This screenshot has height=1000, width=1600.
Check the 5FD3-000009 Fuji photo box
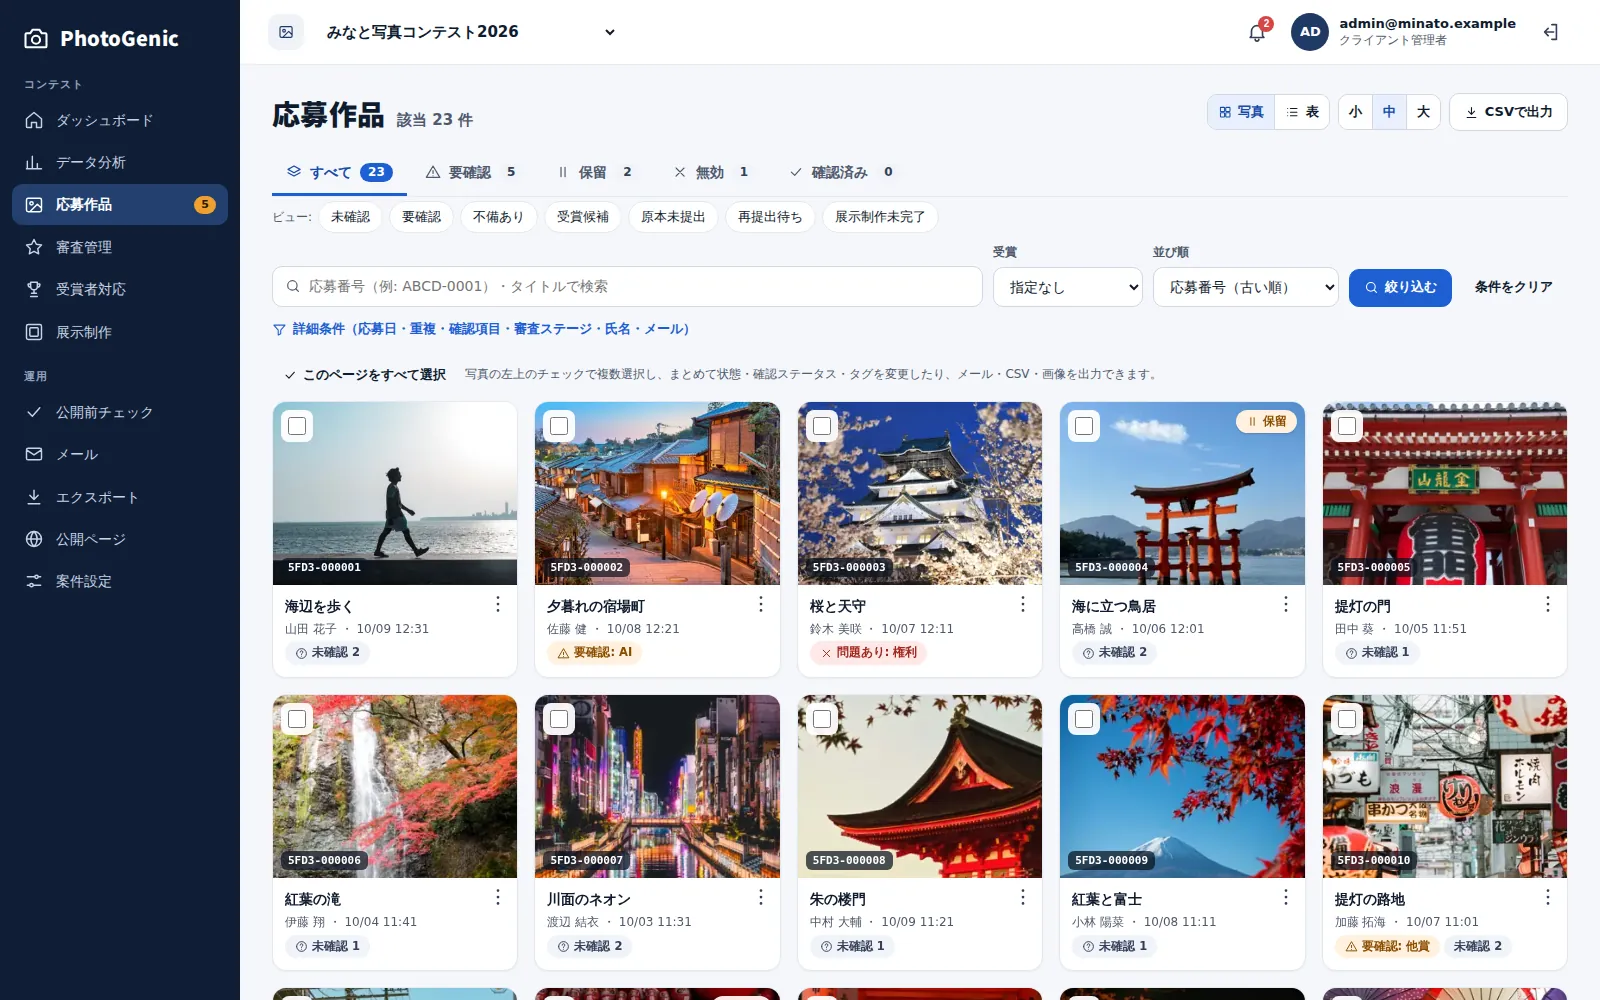[x=1084, y=719]
